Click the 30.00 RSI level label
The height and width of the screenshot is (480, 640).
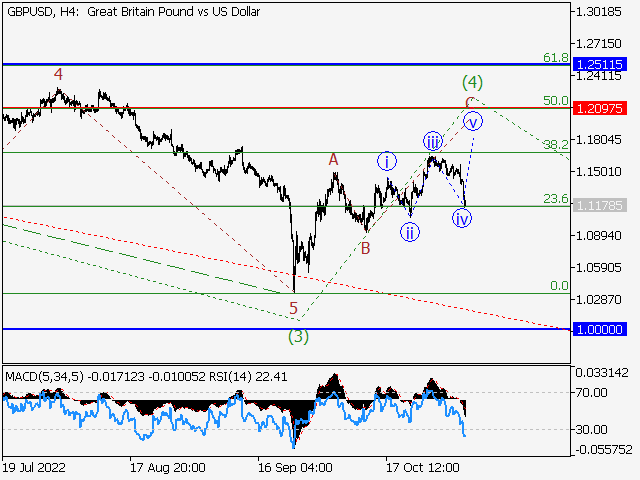(591, 429)
